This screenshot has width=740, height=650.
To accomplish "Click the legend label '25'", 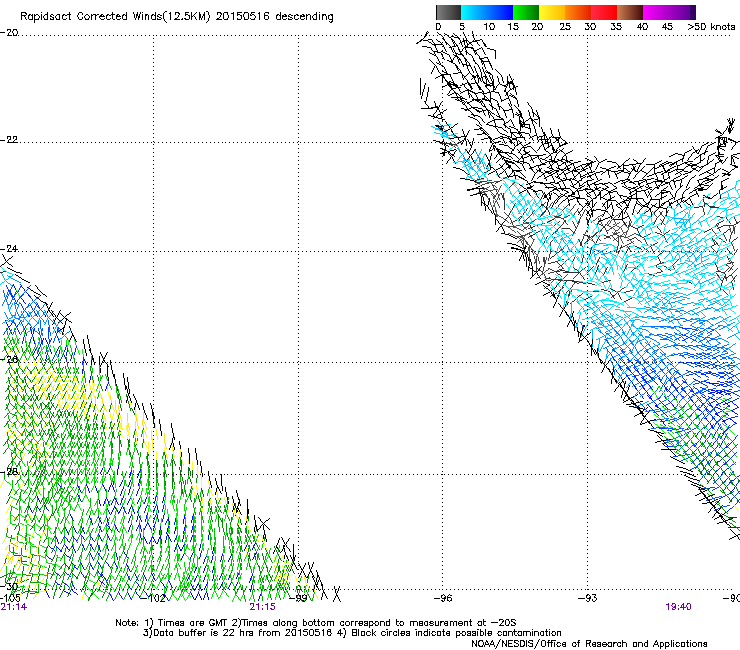I will click(565, 27).
